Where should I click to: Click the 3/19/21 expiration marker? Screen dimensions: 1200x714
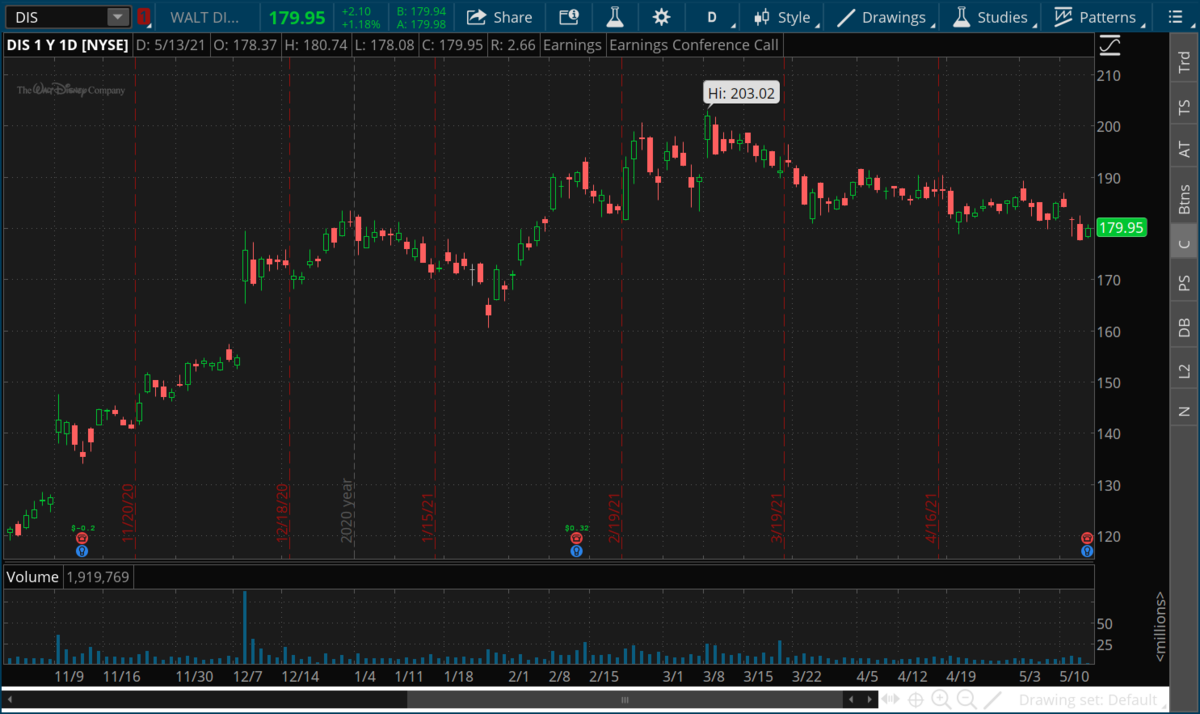[778, 517]
